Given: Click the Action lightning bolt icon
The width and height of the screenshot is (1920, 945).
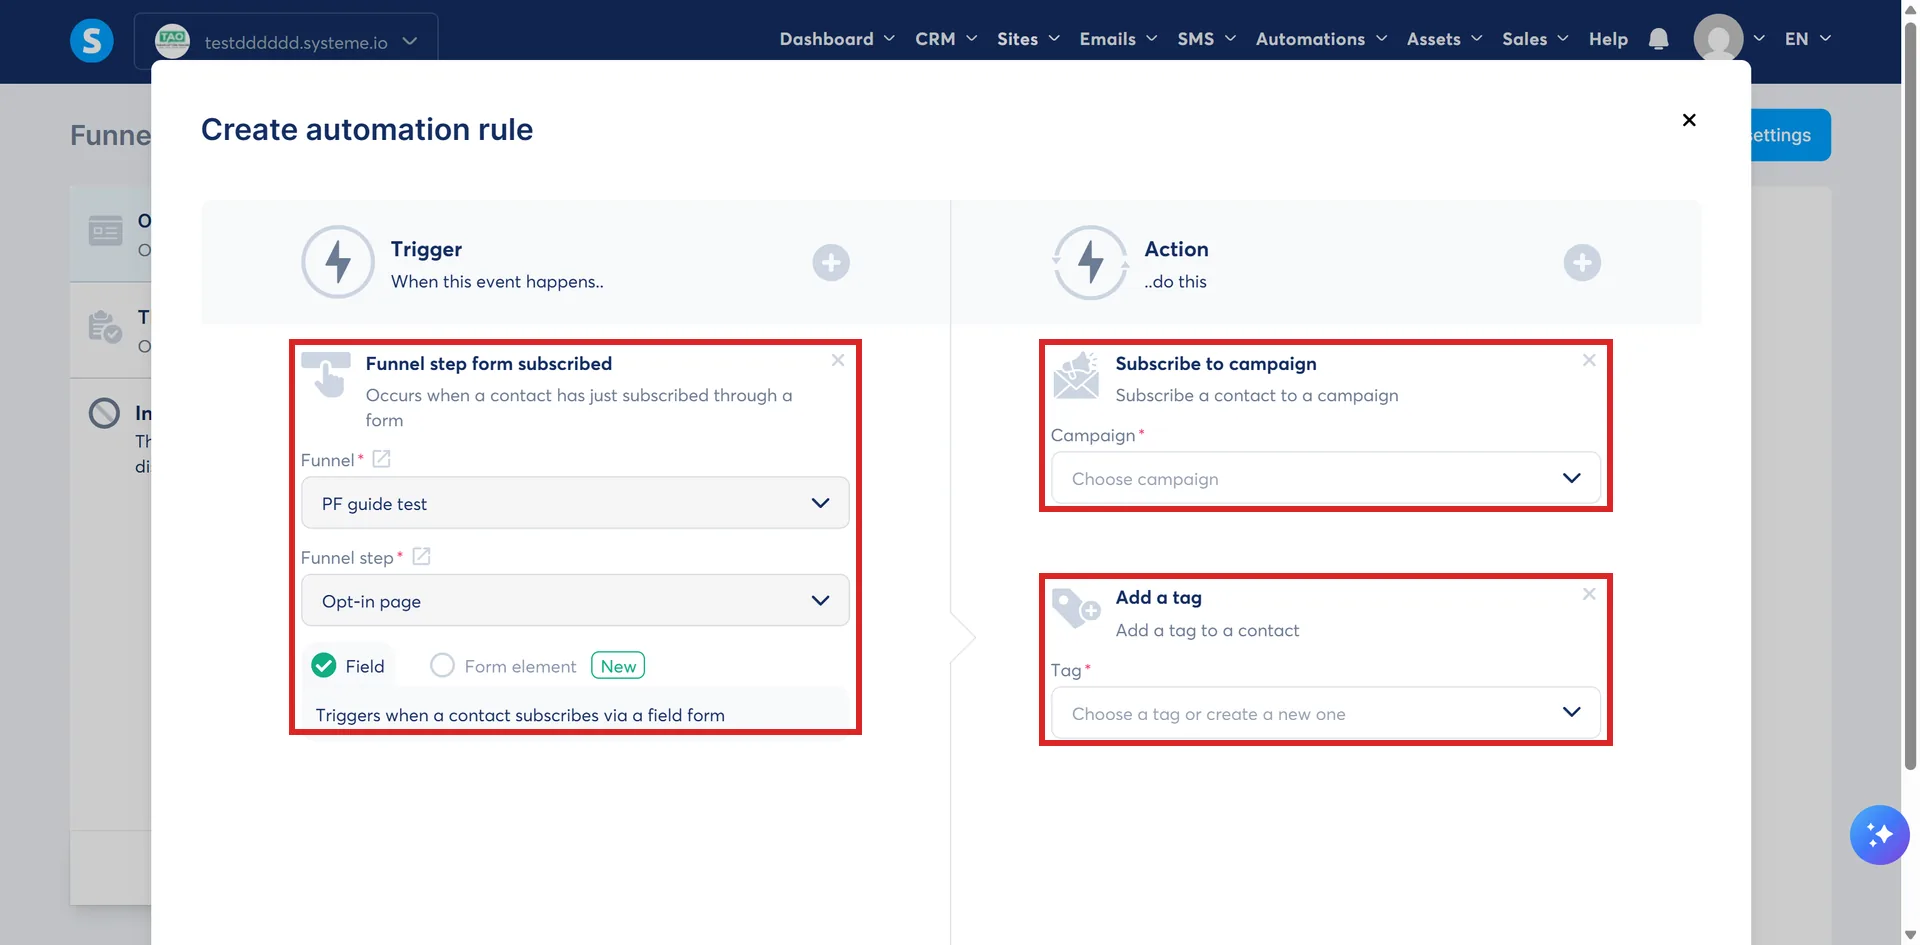Looking at the screenshot, I should coord(1090,262).
